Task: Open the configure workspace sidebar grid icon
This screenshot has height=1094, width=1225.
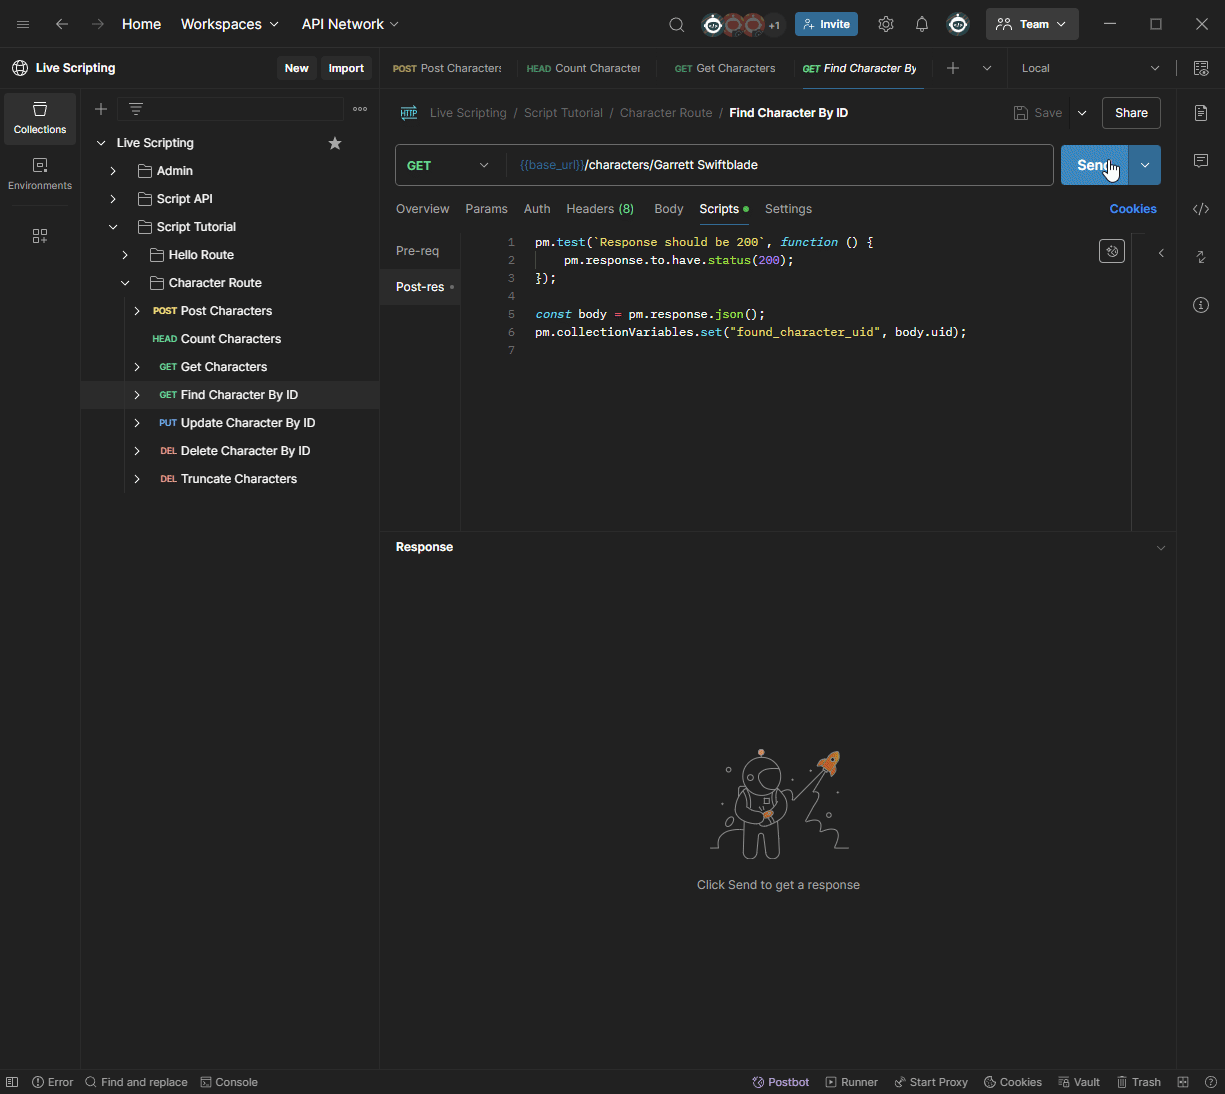Action: click(40, 236)
